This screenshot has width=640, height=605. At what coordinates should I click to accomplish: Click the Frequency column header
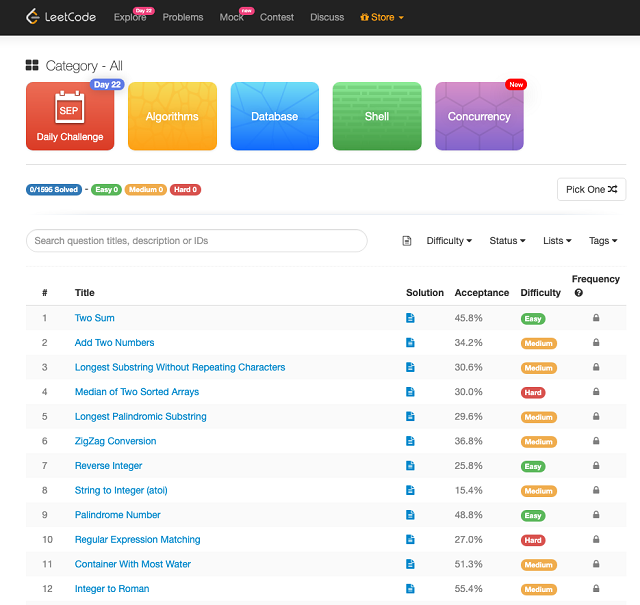coord(596,279)
